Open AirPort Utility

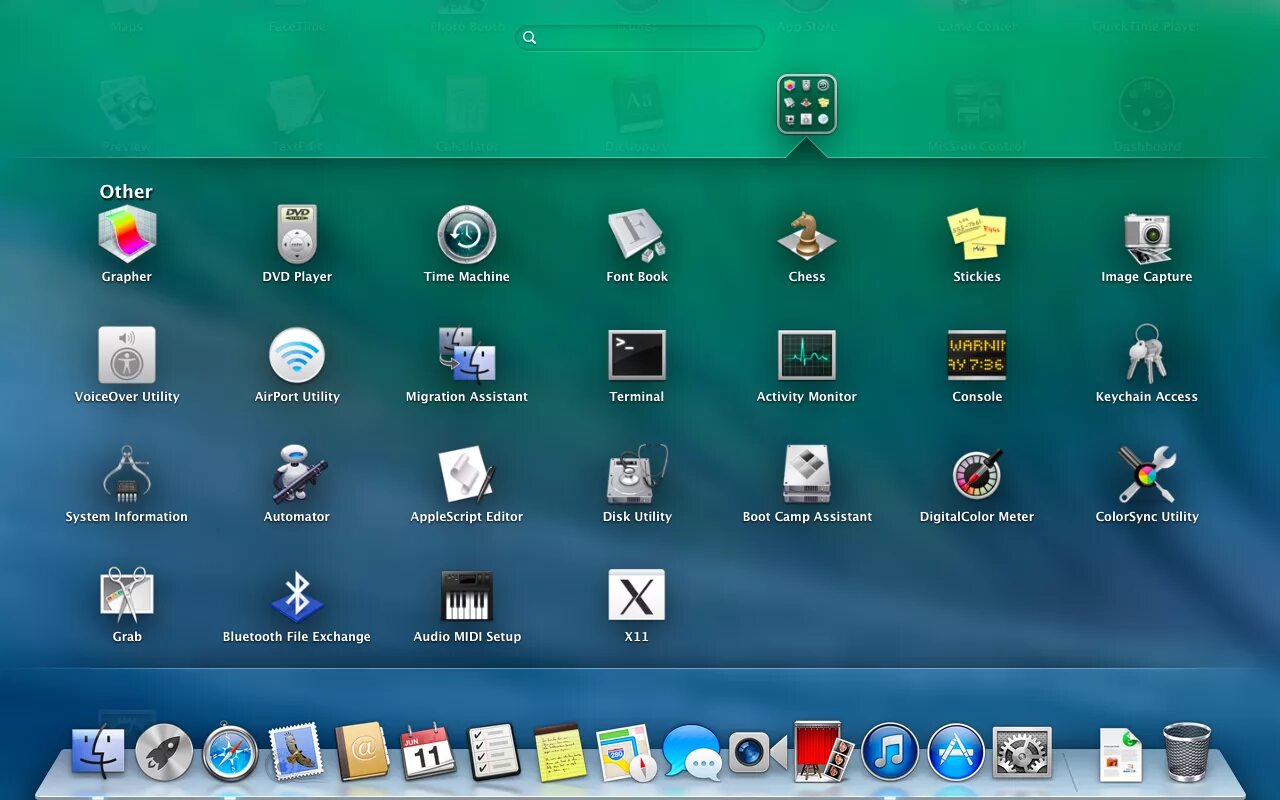297,355
